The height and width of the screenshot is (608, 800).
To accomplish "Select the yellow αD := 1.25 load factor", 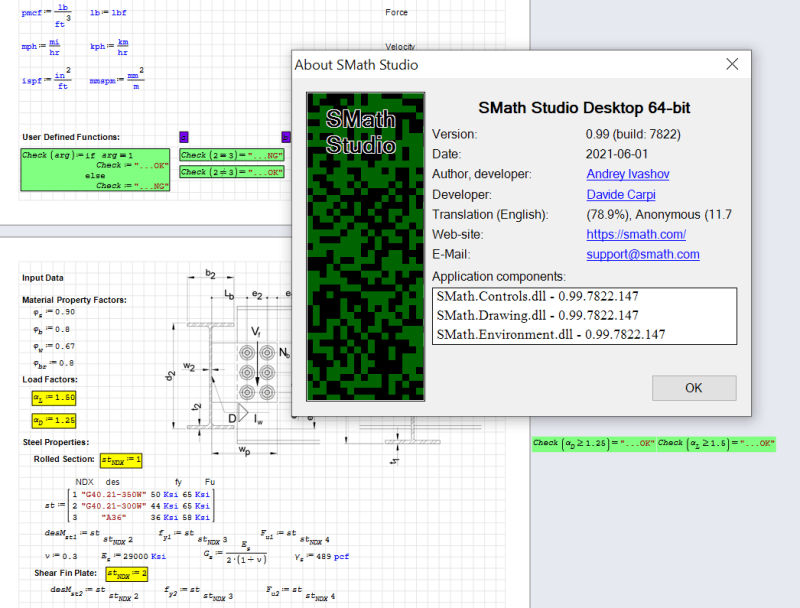I will pos(54,420).
